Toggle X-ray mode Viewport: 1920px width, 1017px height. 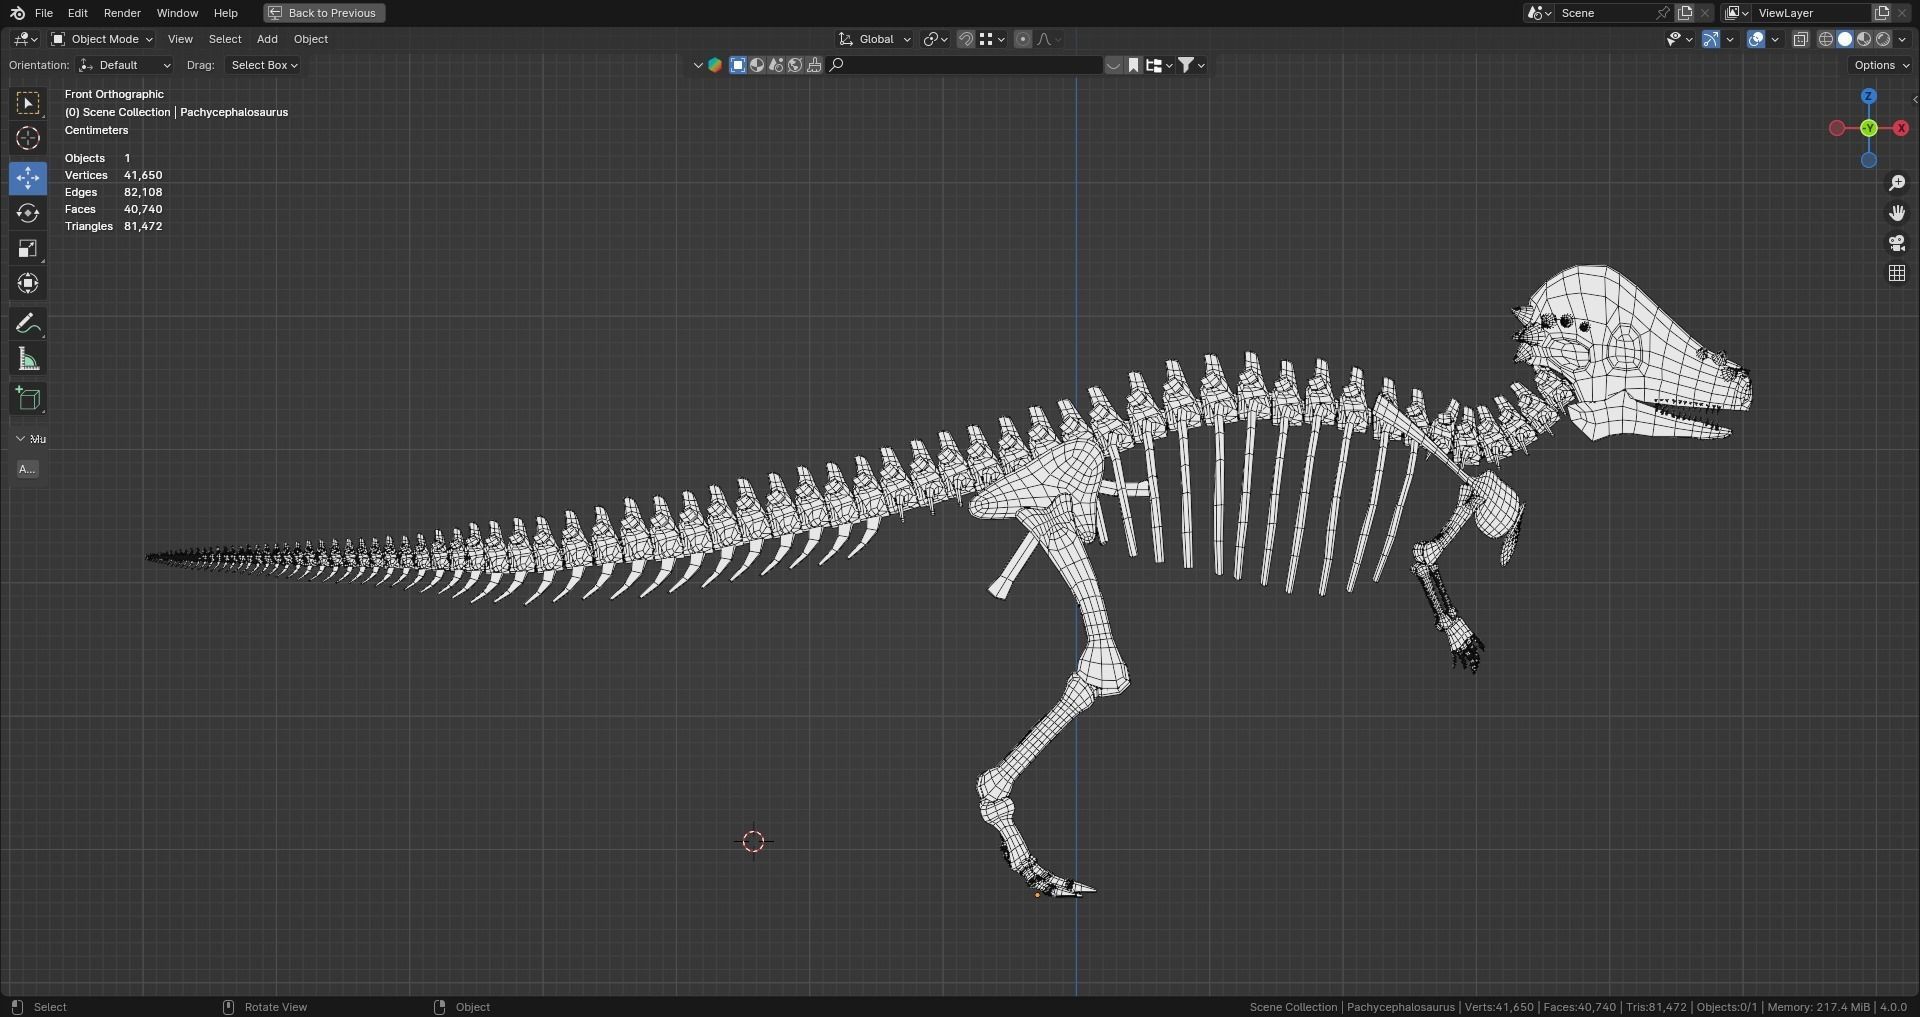point(1800,39)
